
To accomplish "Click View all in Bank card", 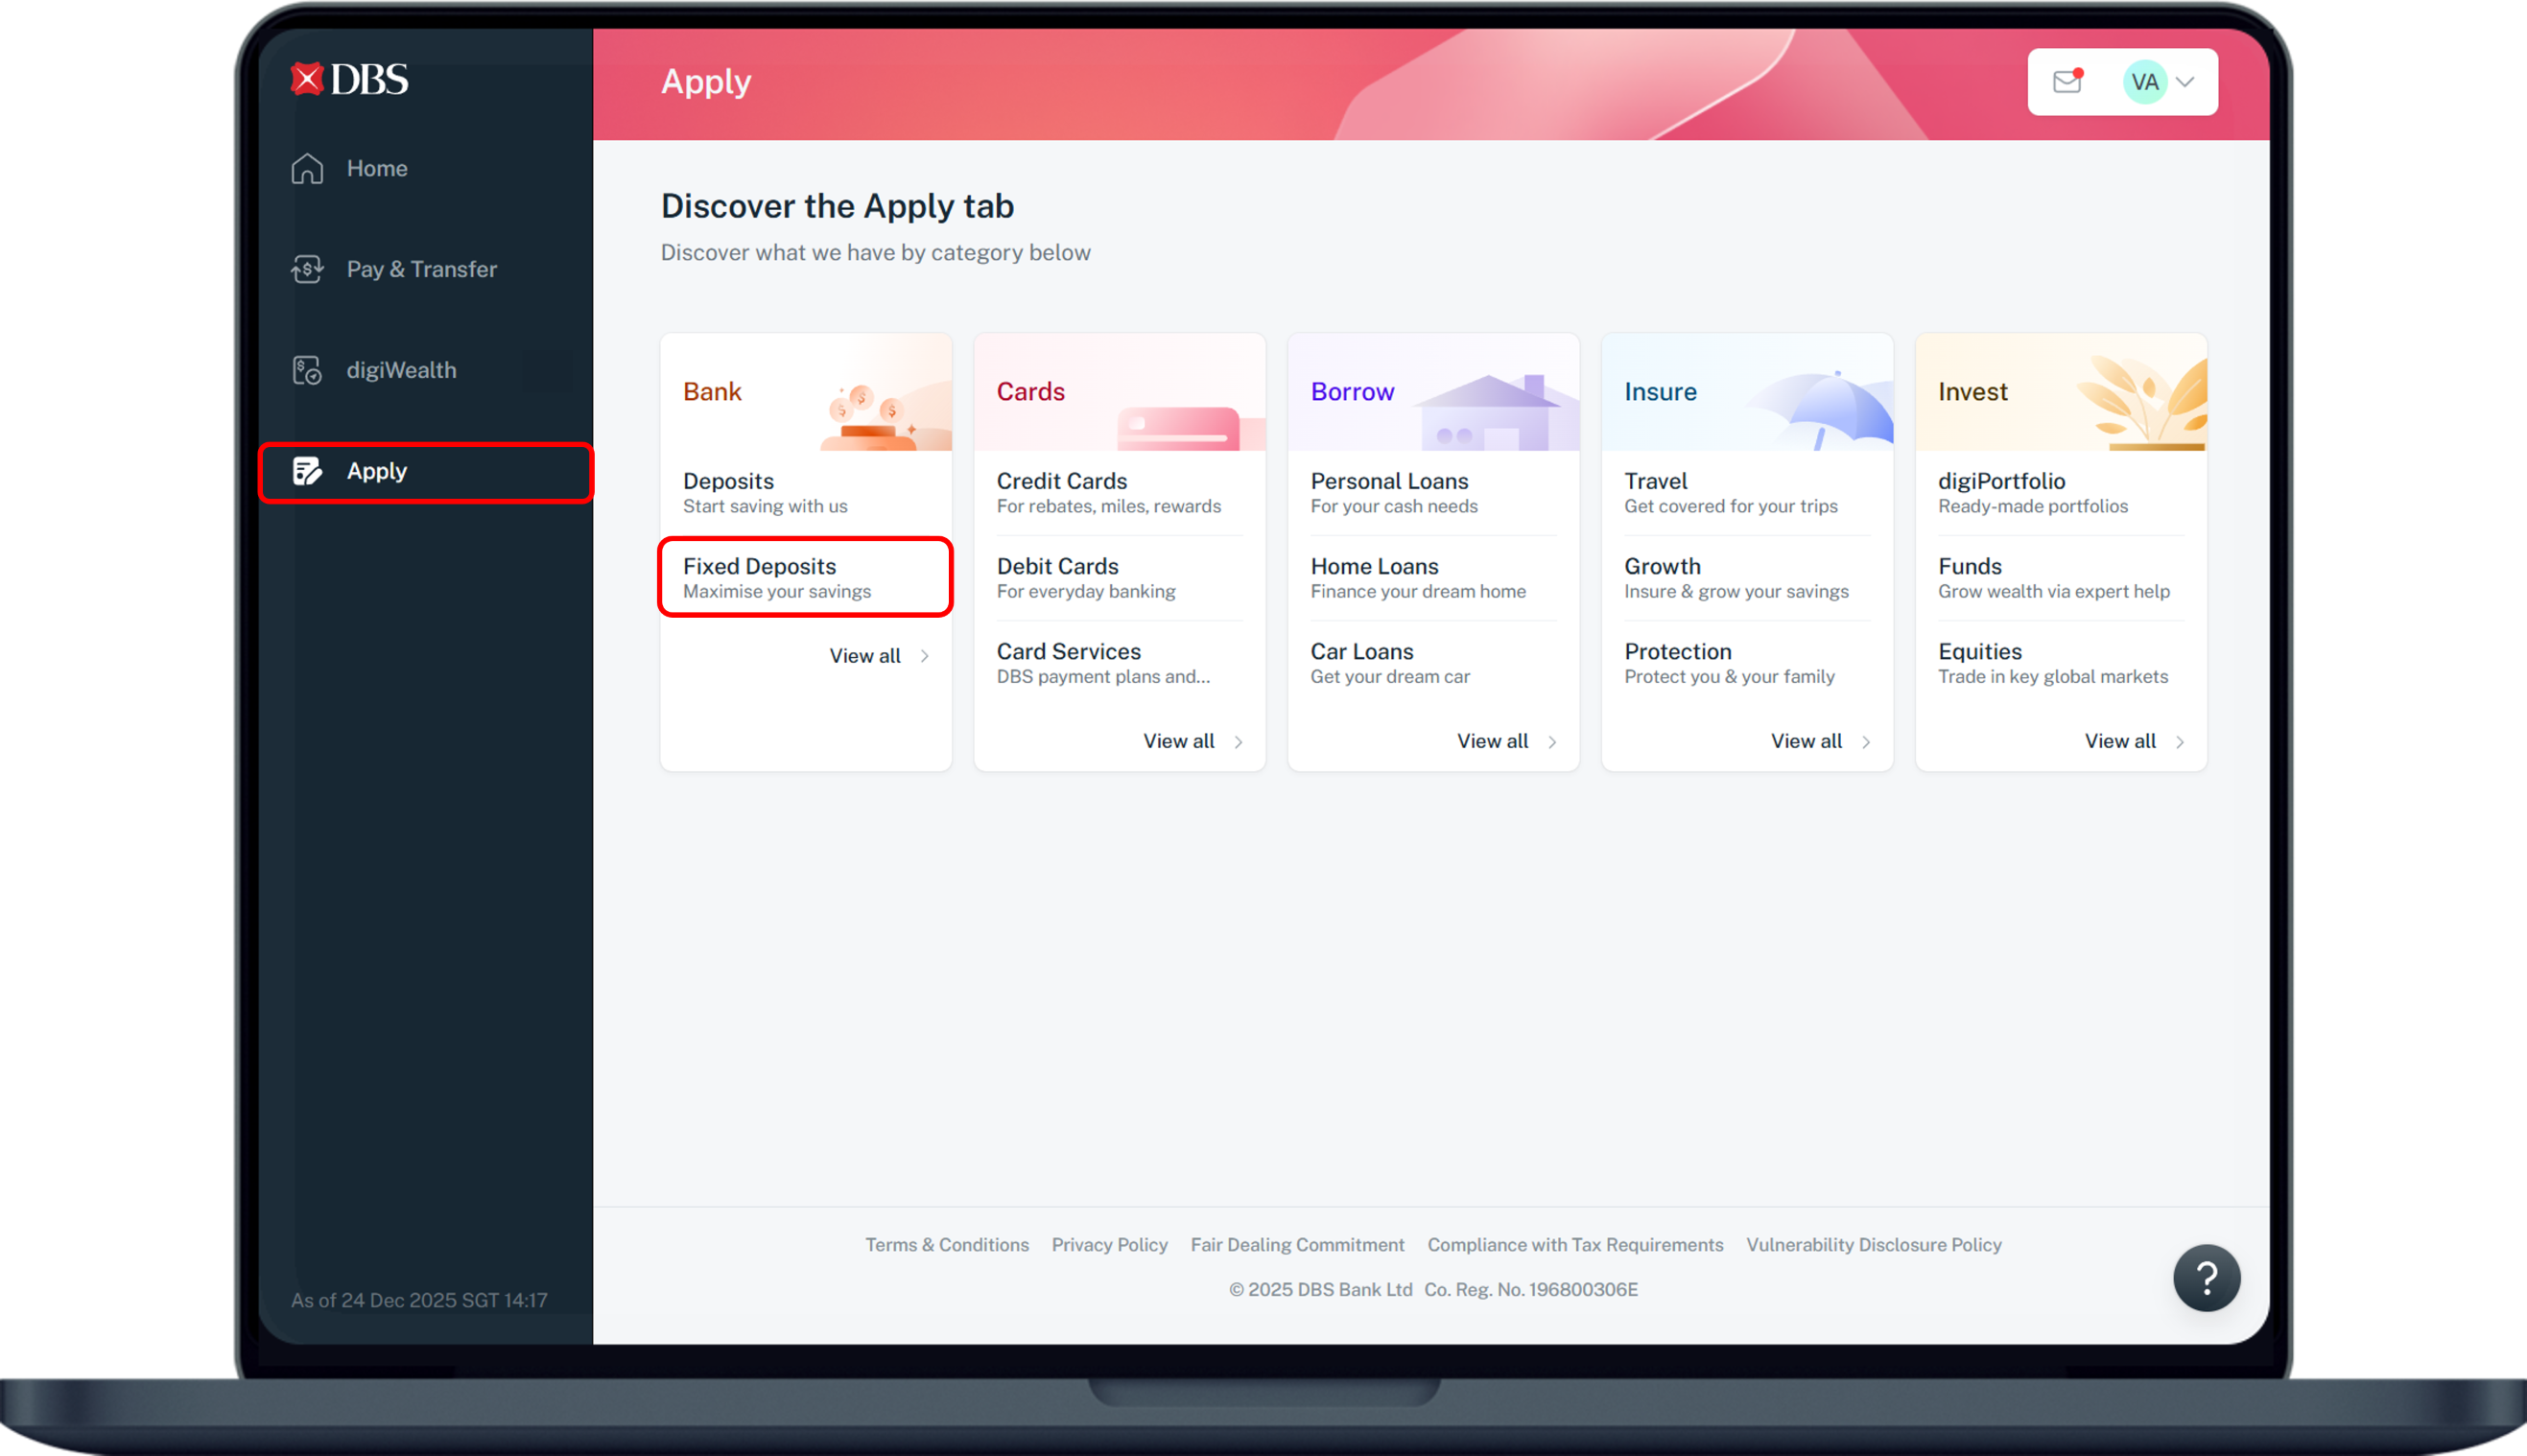I will 865,656.
